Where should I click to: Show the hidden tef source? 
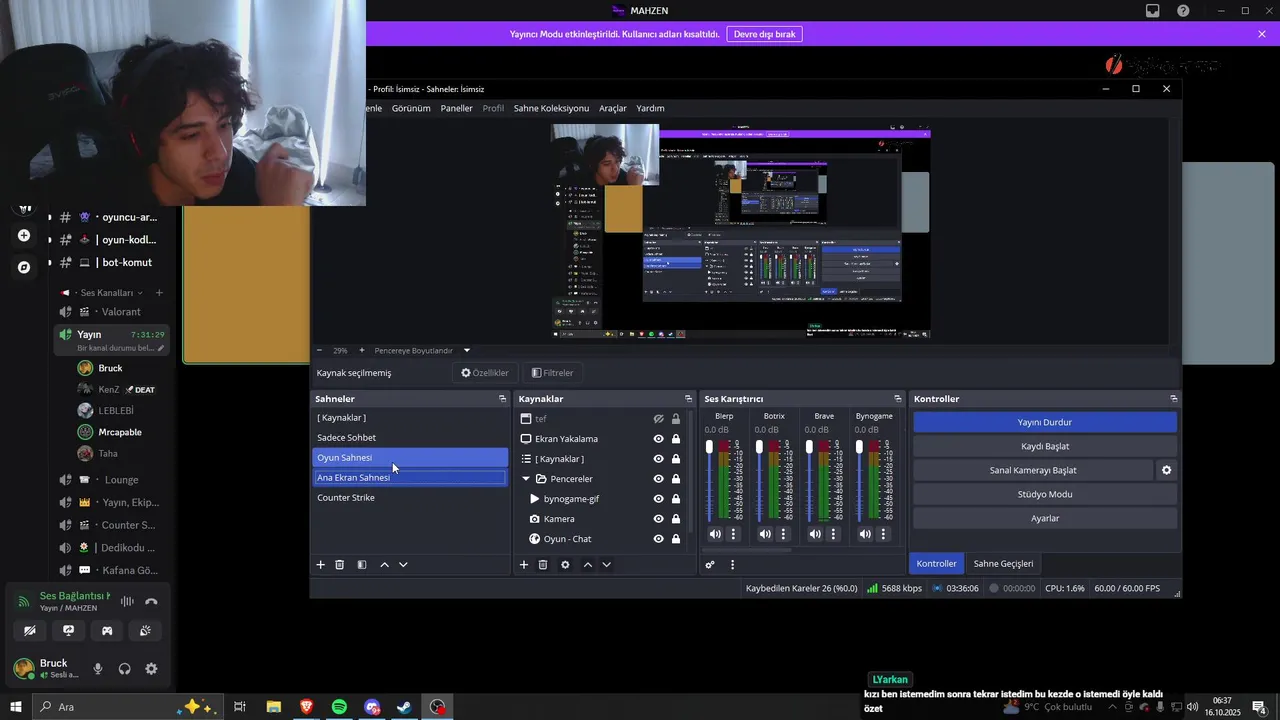659,419
